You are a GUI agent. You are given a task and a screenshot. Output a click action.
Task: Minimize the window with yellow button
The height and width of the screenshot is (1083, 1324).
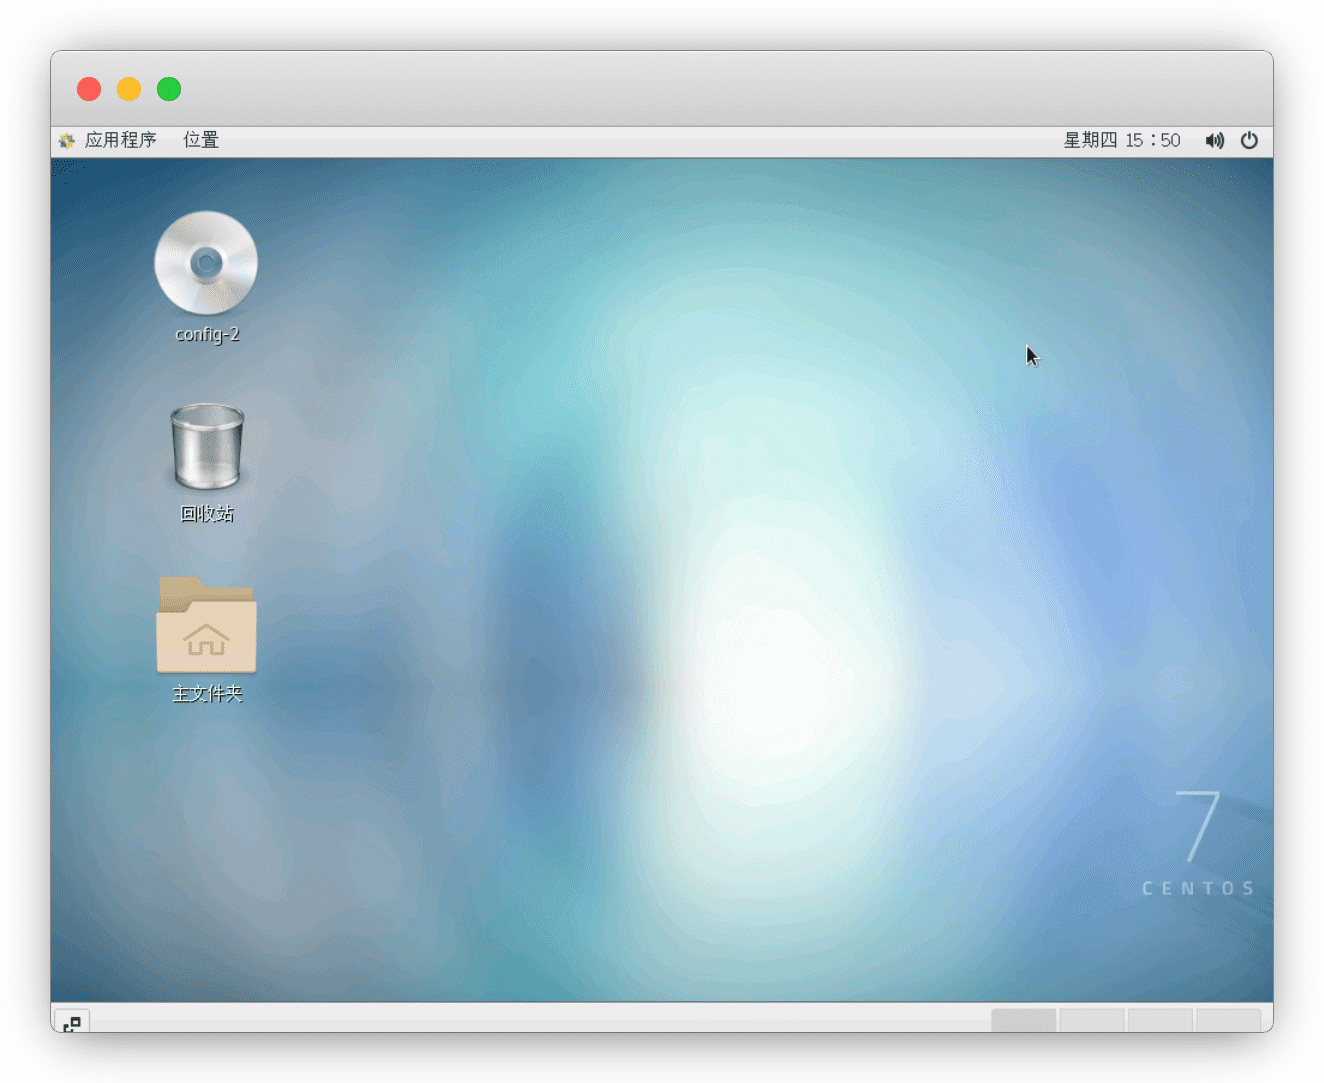point(129,89)
